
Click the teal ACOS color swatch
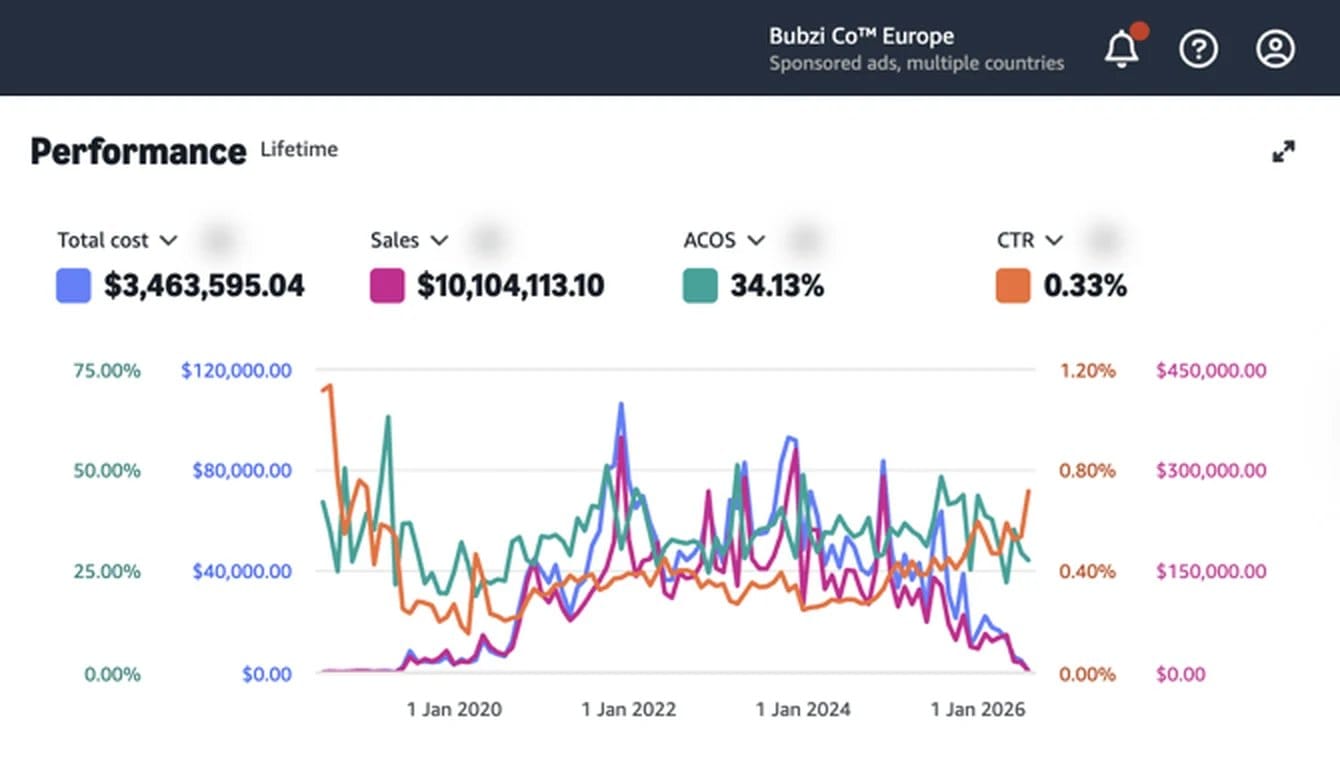coord(700,286)
